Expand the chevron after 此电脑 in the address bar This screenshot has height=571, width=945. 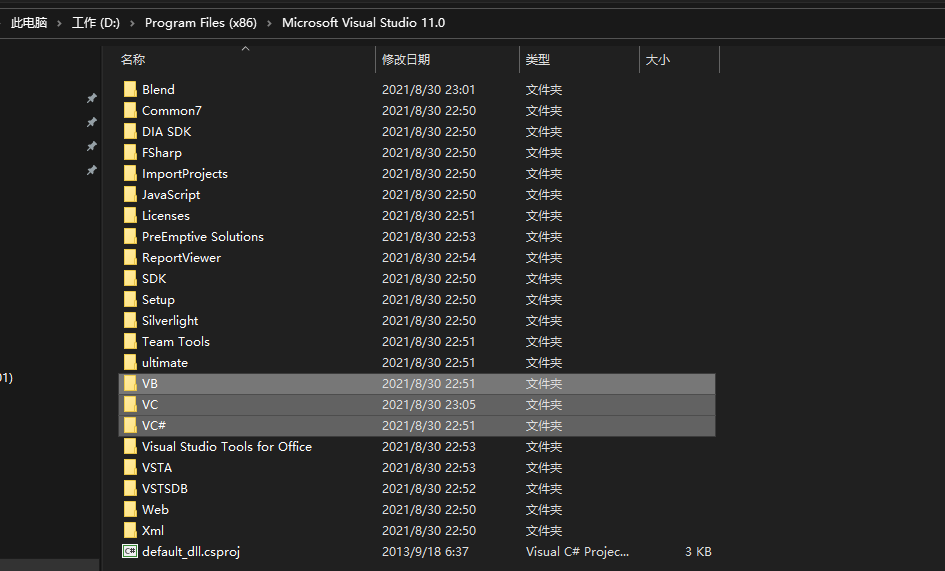point(59,24)
